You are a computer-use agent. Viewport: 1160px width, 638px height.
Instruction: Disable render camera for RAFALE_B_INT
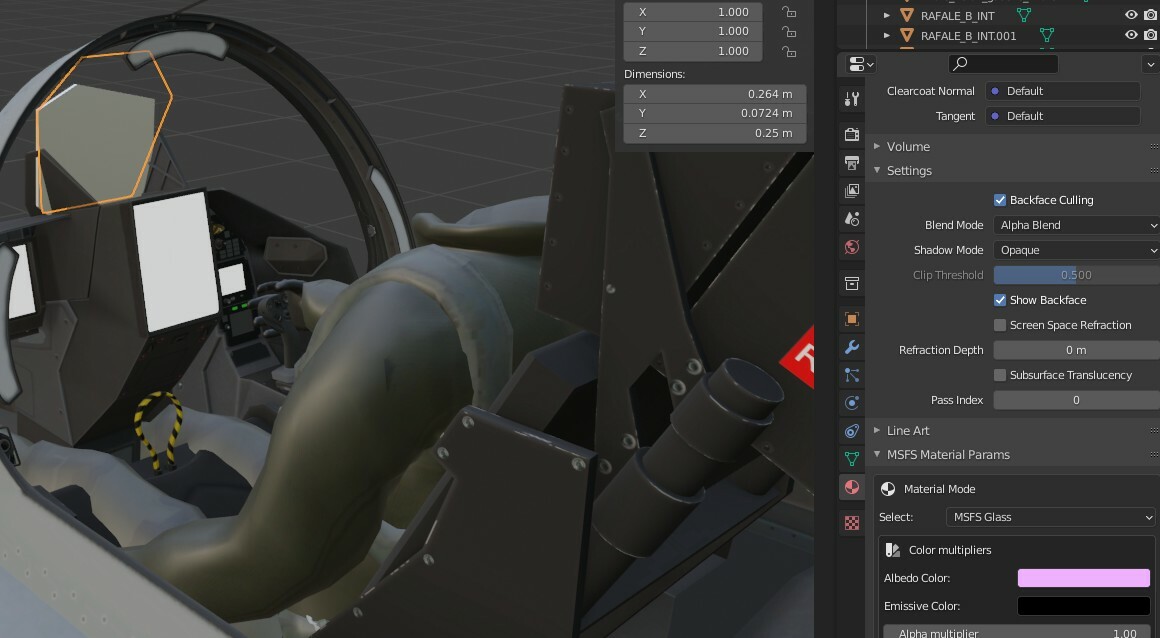(1150, 15)
